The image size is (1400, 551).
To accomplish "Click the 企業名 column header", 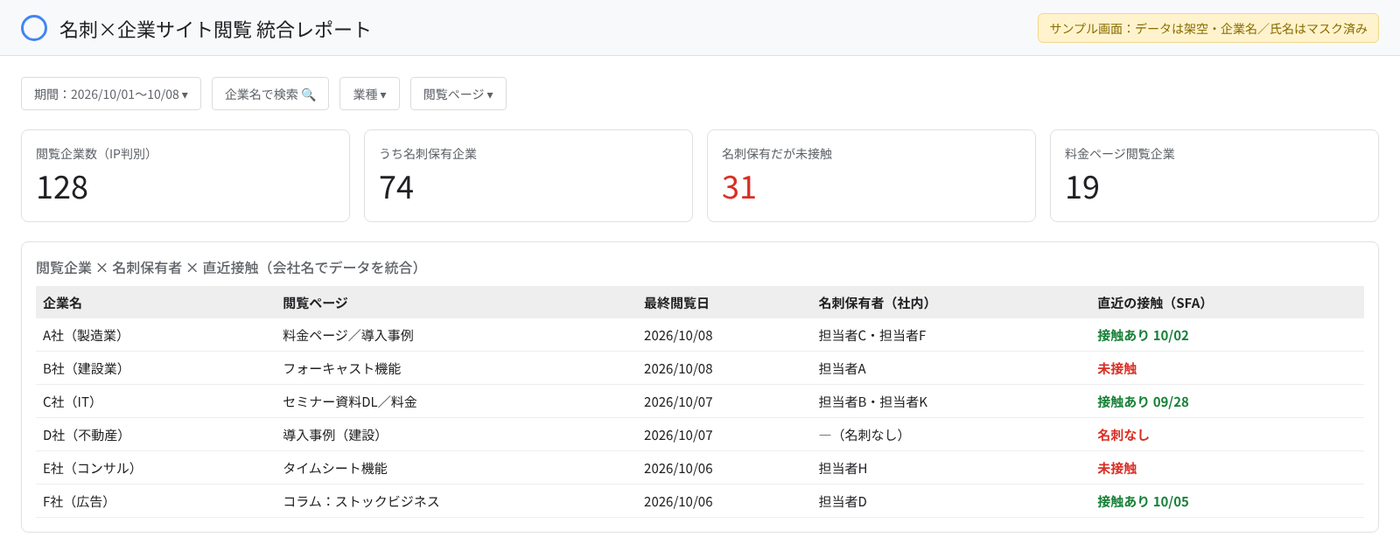I will point(63,303).
